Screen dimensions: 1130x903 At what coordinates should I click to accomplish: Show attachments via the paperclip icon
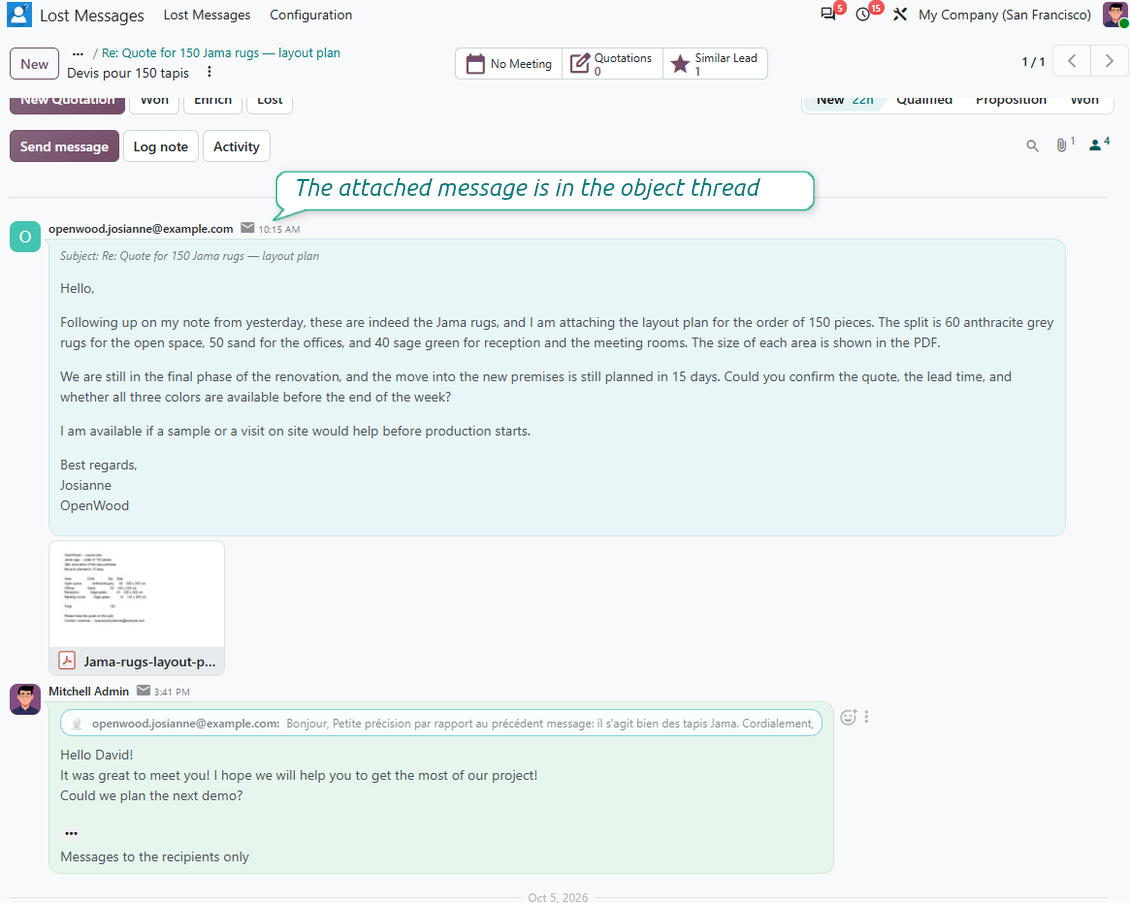point(1063,146)
